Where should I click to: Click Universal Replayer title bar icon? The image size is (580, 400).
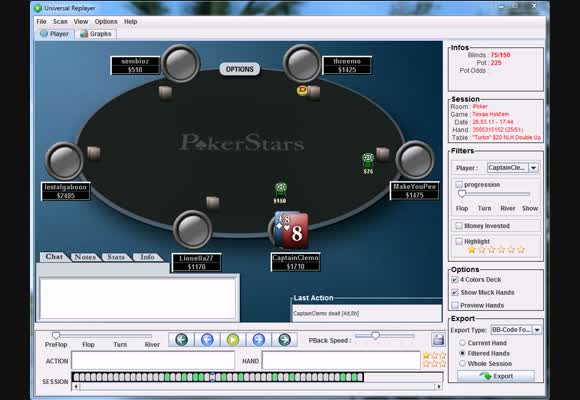coord(37,8)
